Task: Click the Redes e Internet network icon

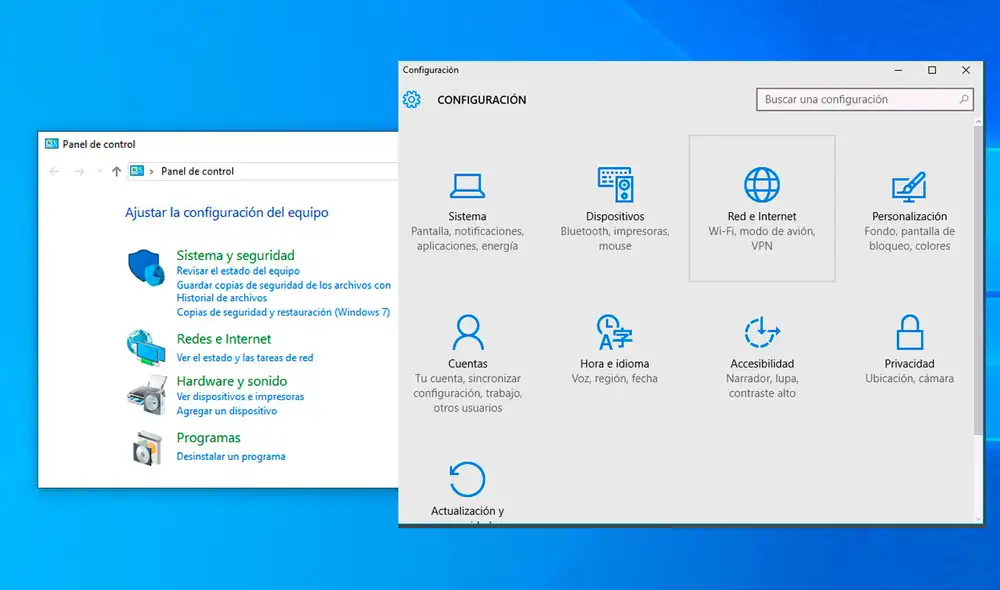Action: click(x=146, y=345)
